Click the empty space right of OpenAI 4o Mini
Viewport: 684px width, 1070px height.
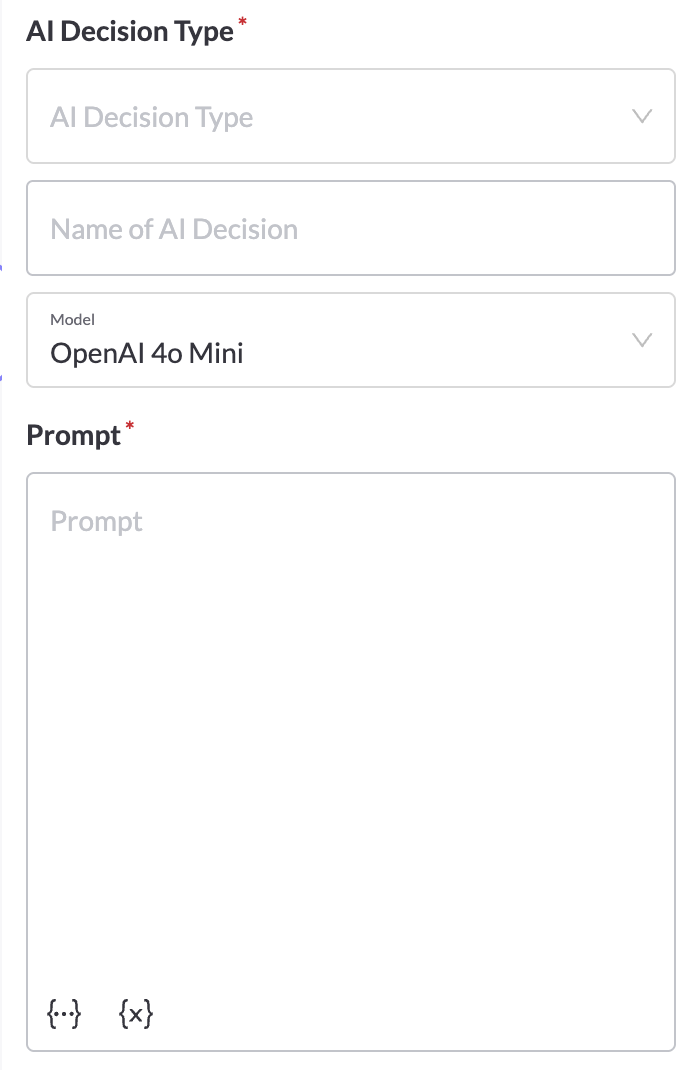[x=437, y=353]
